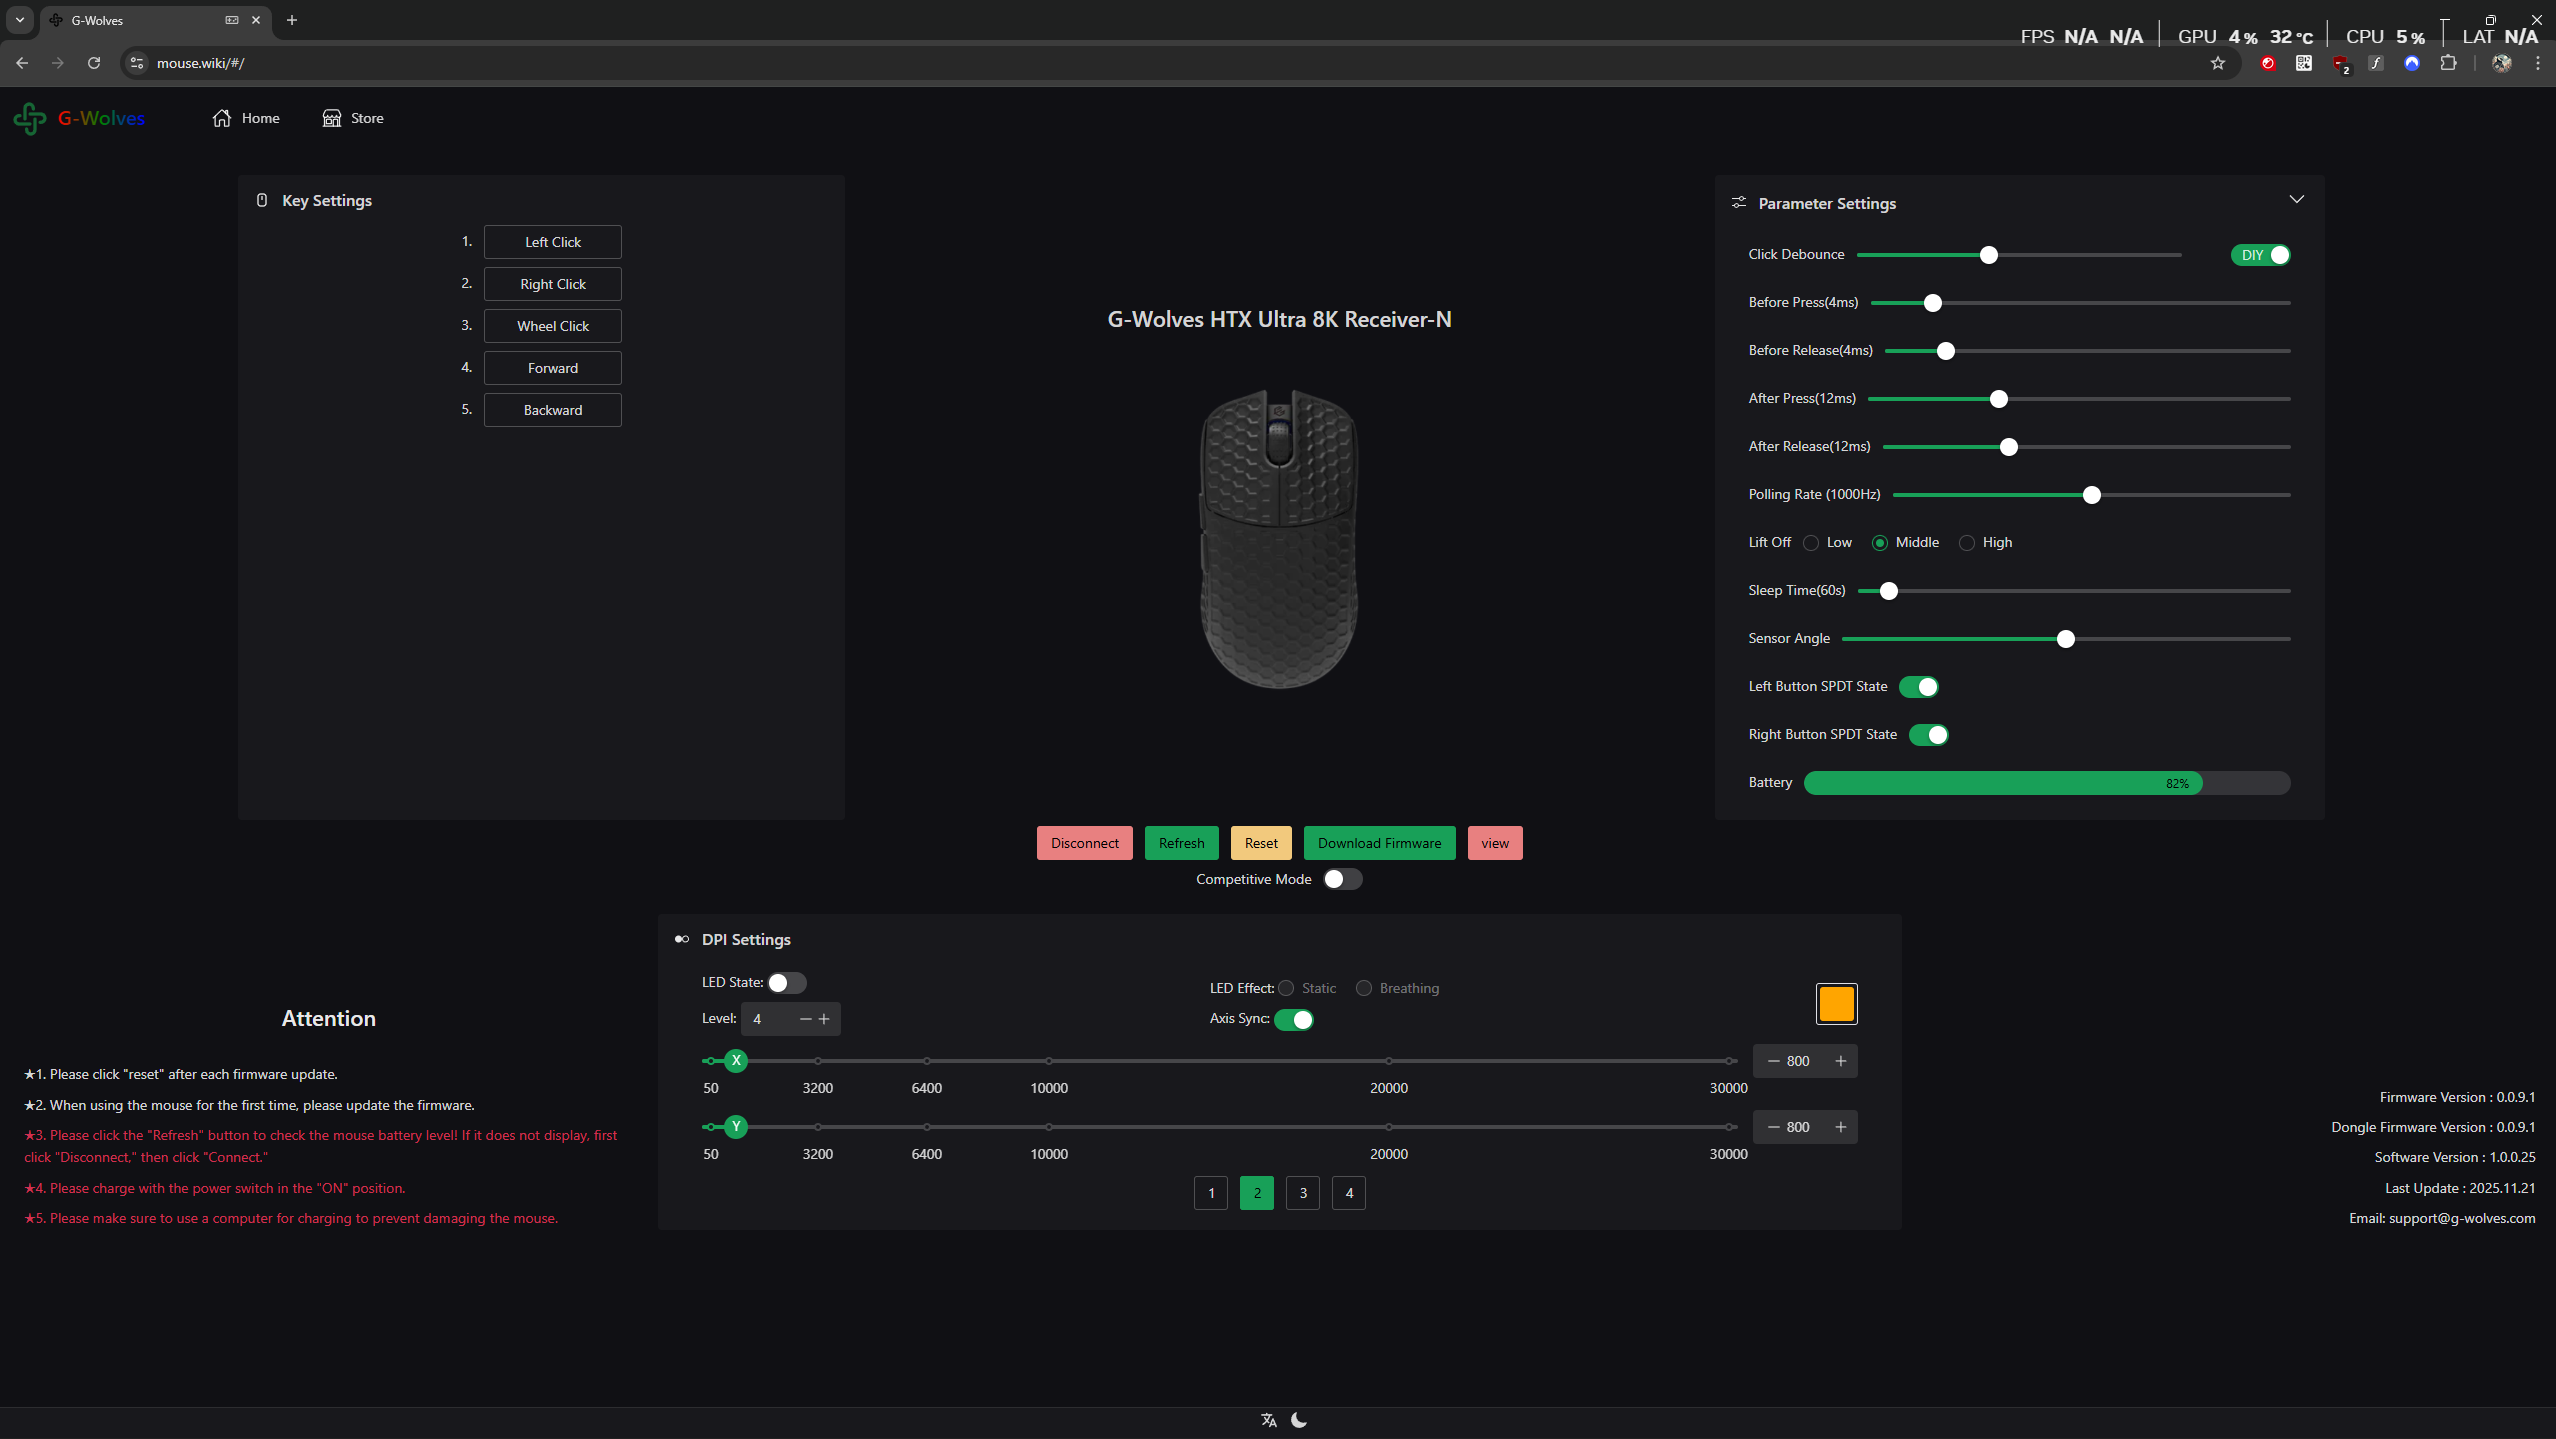Viewport: 2556px width, 1439px height.
Task: Select High lift off distance
Action: click(1967, 543)
